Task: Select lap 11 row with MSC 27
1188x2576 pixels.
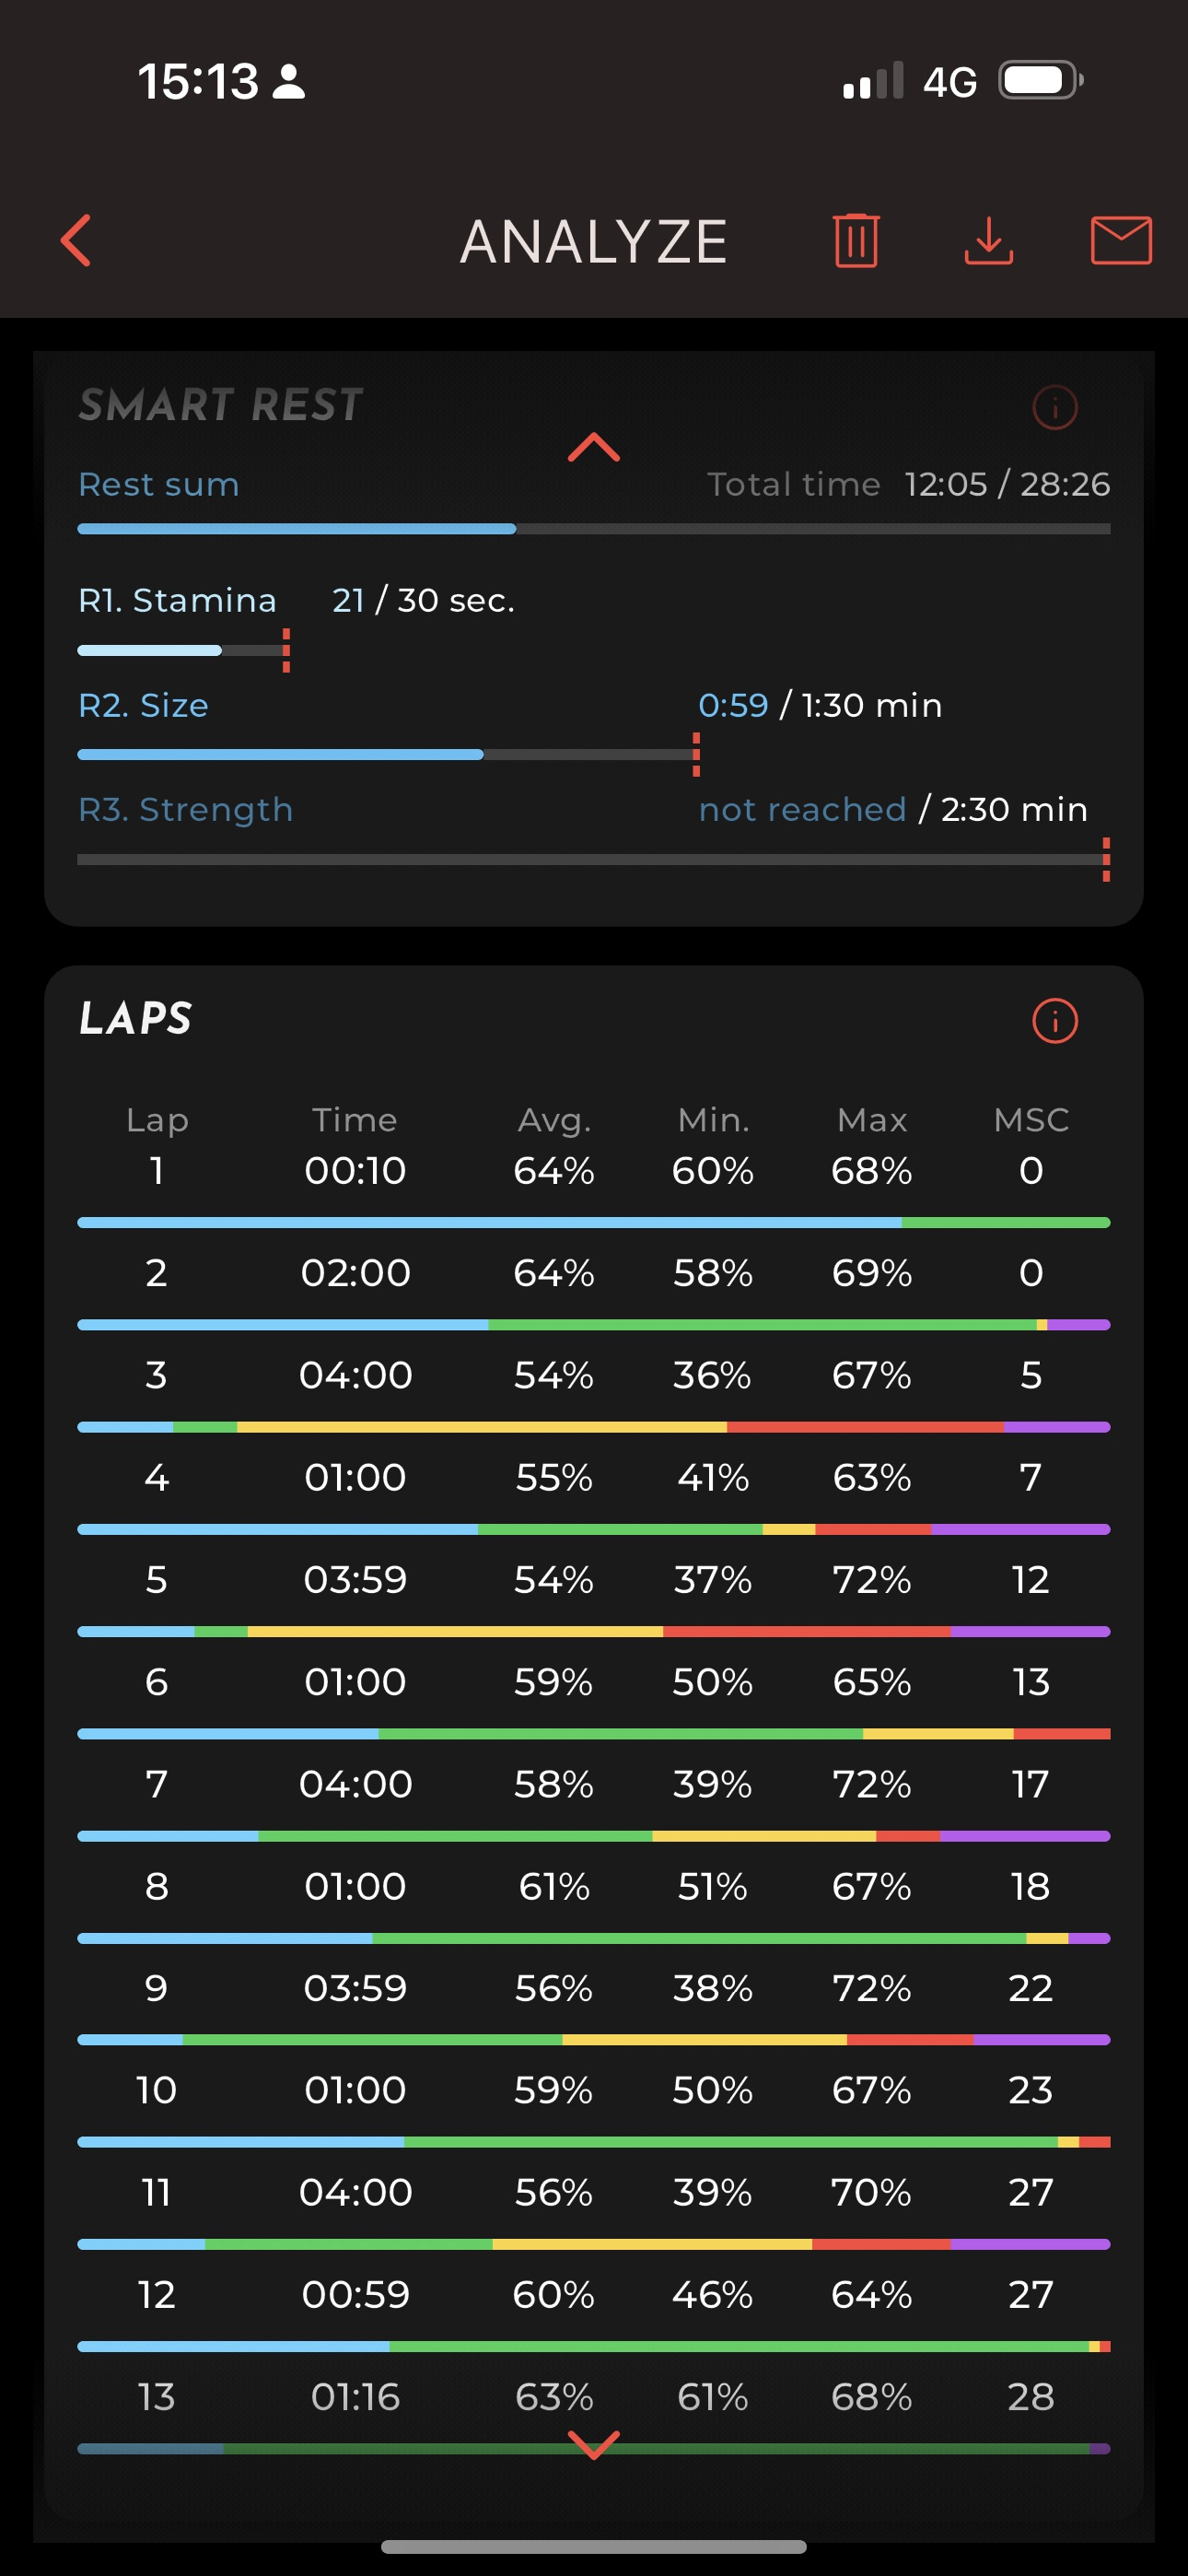Action: click(594, 2192)
